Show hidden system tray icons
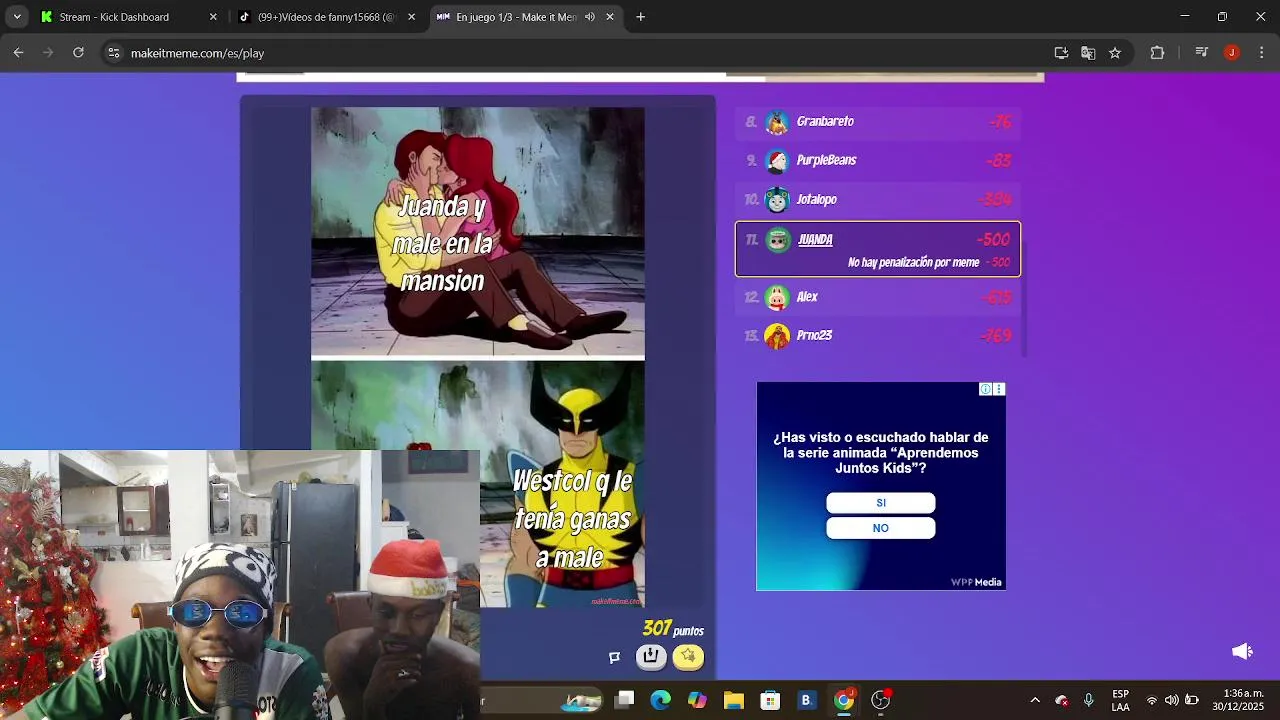Viewport: 1280px width, 720px height. point(1035,700)
